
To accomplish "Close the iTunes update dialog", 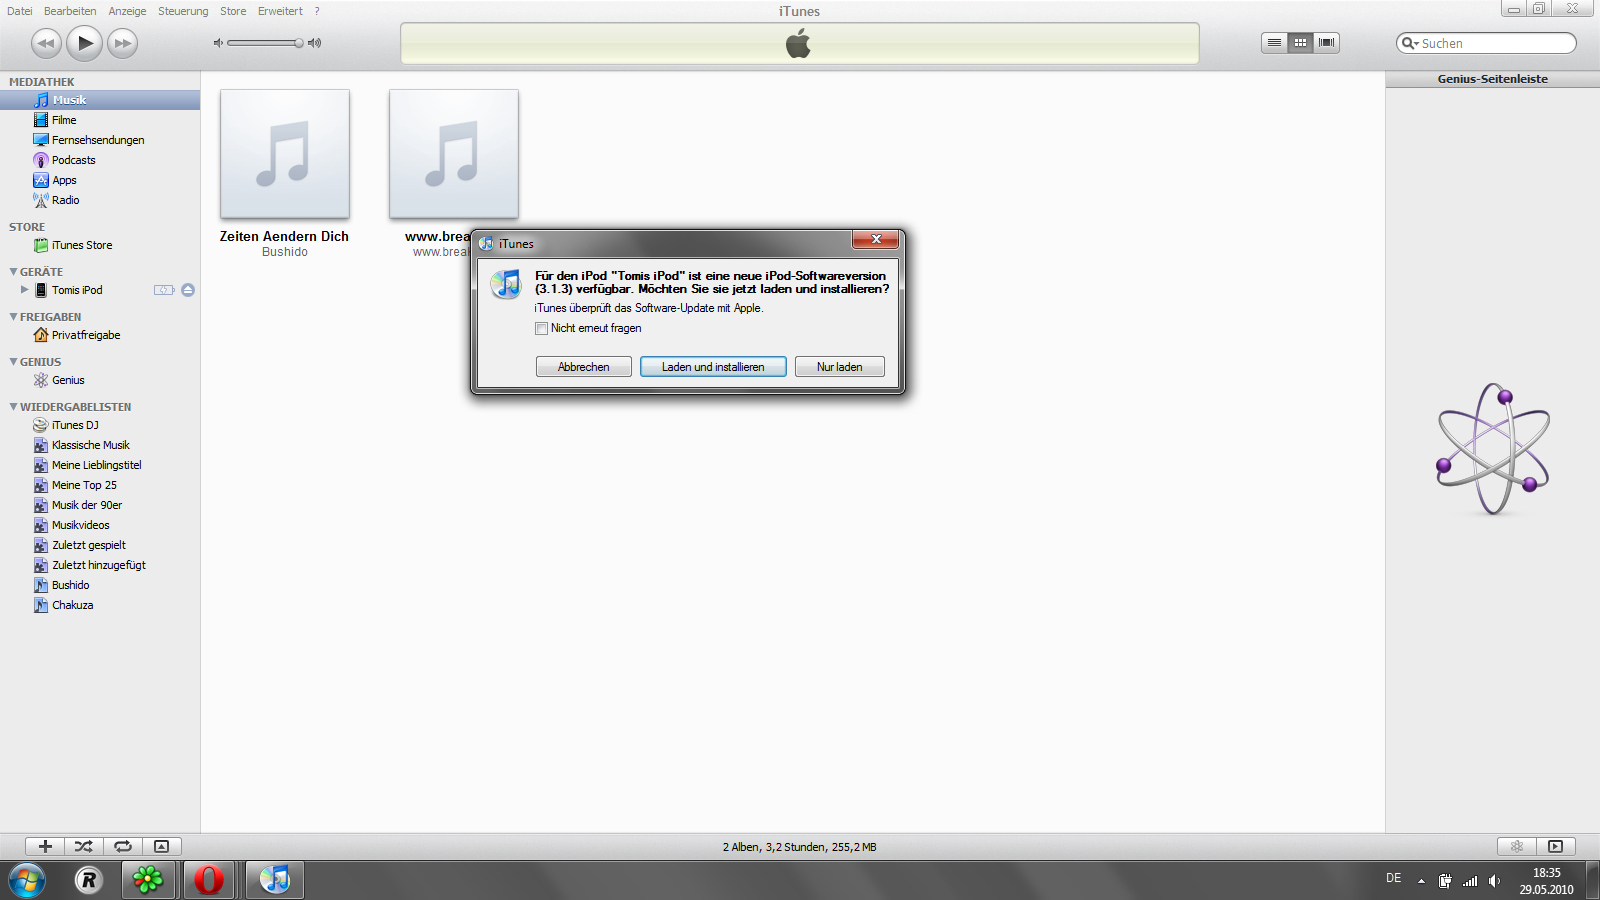I will [875, 240].
